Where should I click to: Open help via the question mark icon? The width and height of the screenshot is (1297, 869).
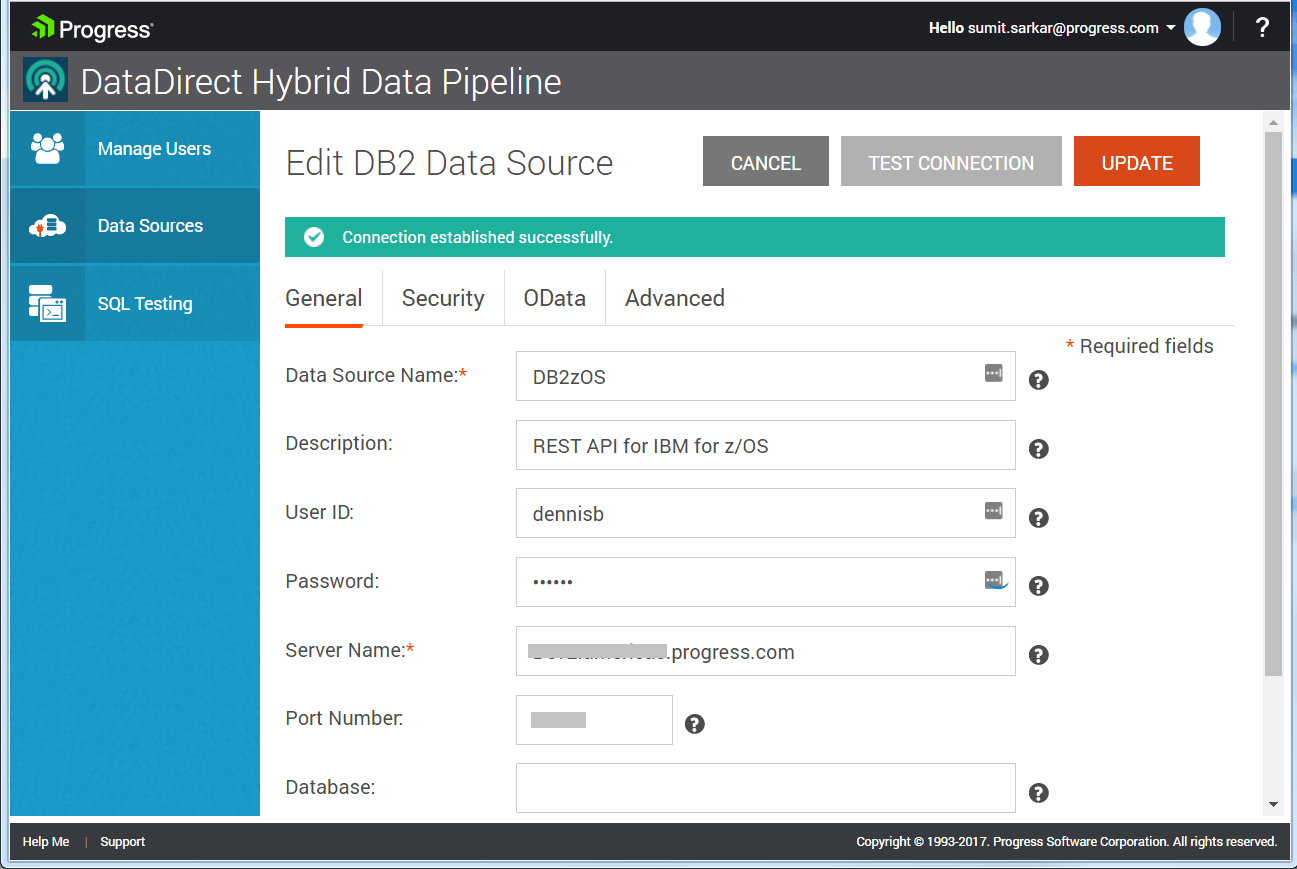(x=1262, y=28)
